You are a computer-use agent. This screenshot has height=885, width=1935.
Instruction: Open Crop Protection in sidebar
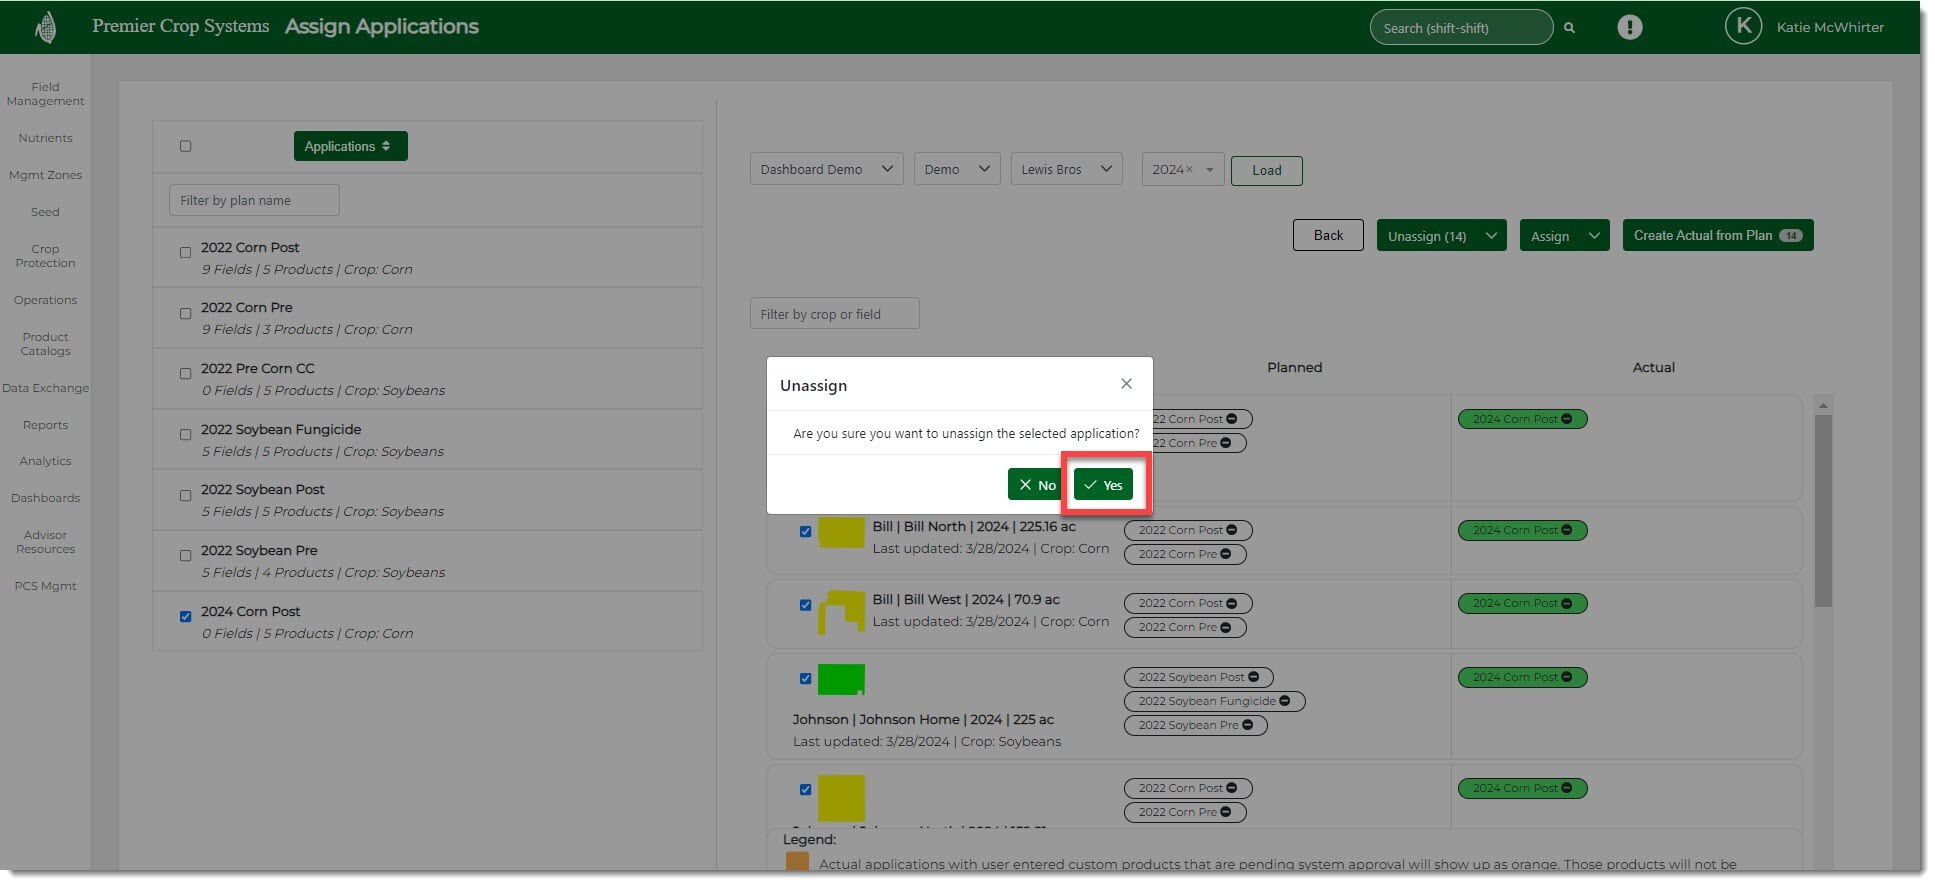pos(45,256)
